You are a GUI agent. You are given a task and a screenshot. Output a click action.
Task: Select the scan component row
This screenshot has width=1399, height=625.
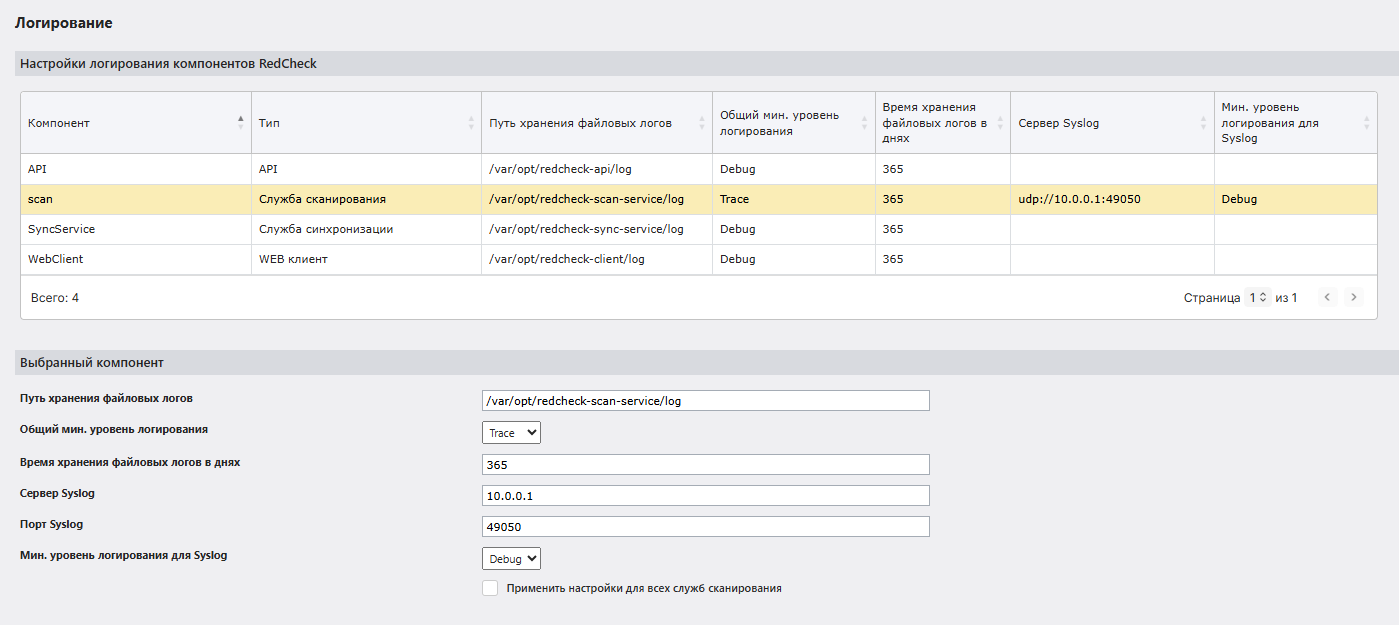point(699,199)
